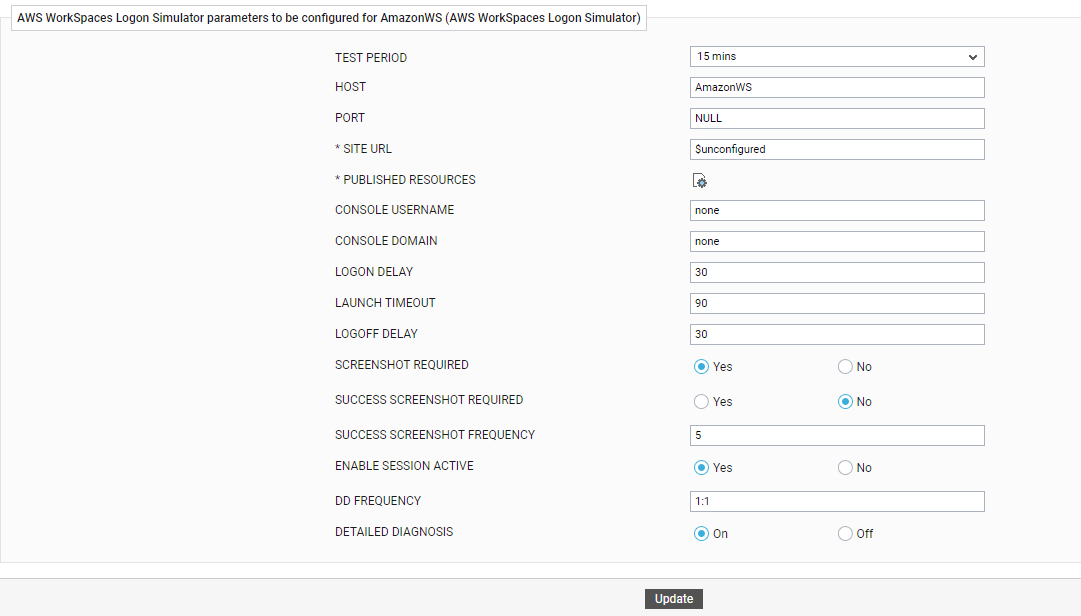Screen dimensions: 1081x616
Task: Select No for Screenshot Required
Action: click(845, 367)
